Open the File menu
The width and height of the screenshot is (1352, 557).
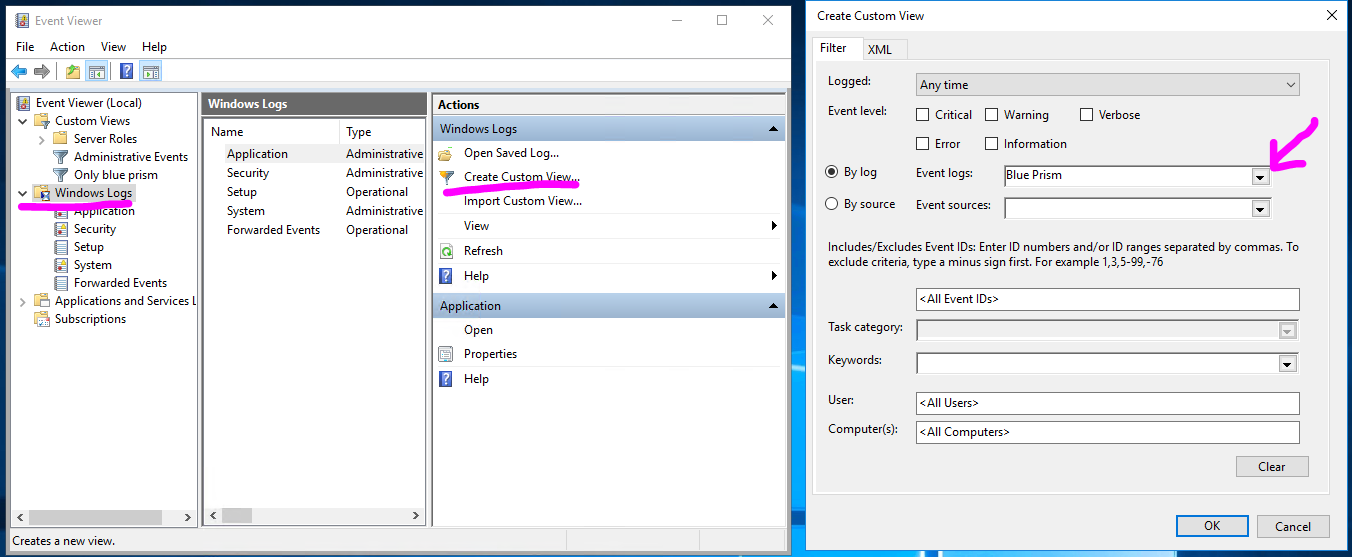click(x=26, y=47)
